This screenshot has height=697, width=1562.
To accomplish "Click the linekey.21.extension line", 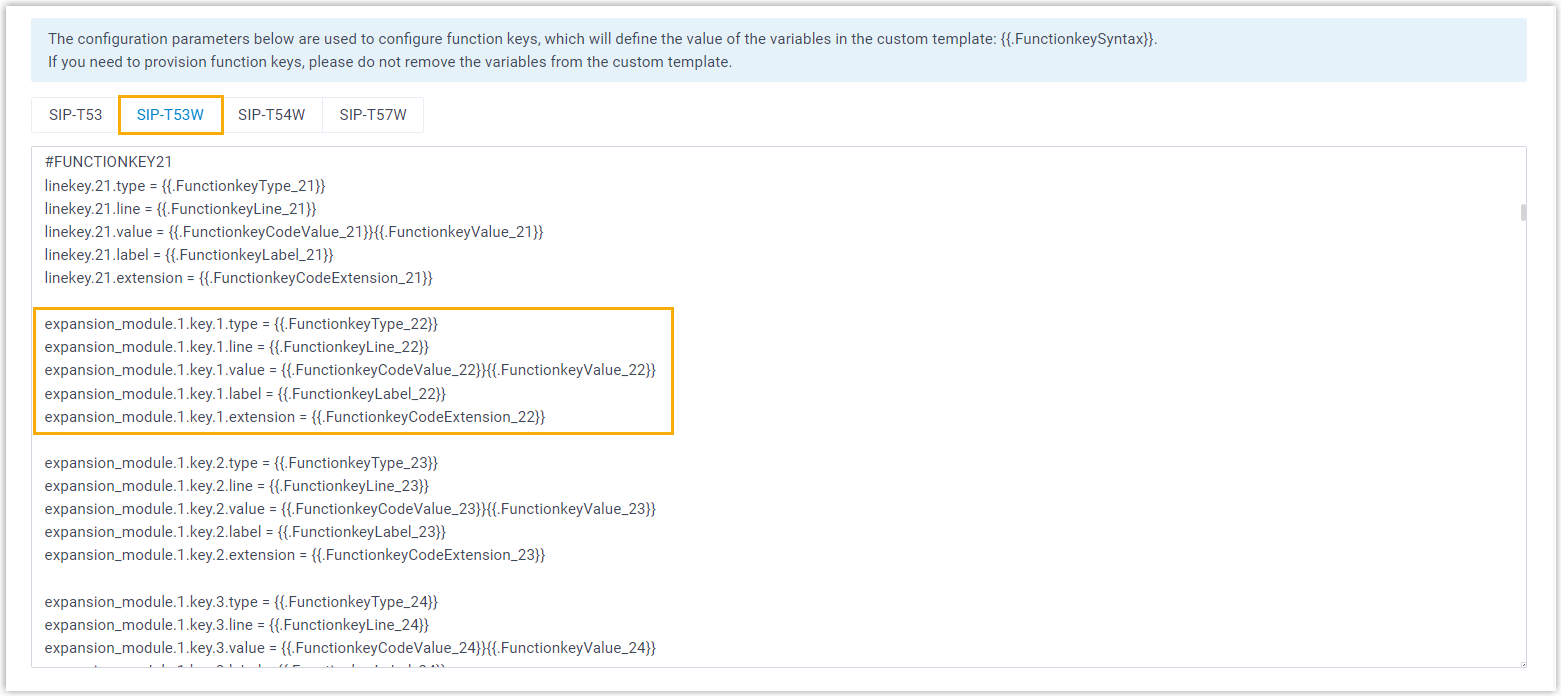I will (x=238, y=278).
